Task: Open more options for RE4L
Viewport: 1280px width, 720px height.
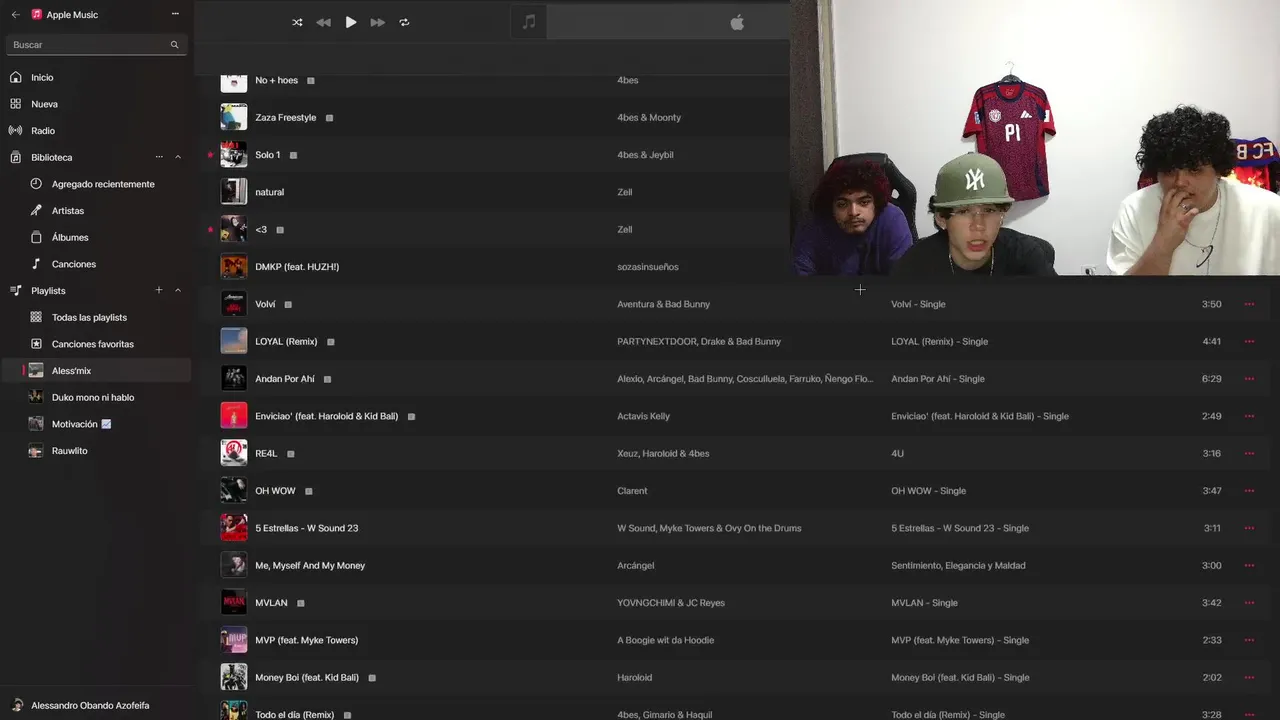Action: (x=1249, y=453)
